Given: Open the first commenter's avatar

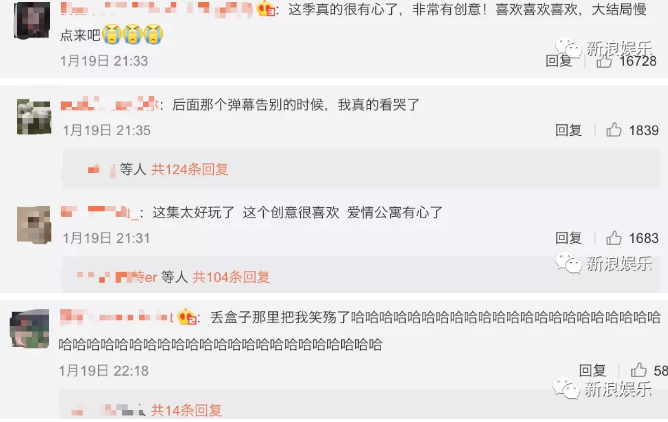Looking at the screenshot, I should click(32, 20).
